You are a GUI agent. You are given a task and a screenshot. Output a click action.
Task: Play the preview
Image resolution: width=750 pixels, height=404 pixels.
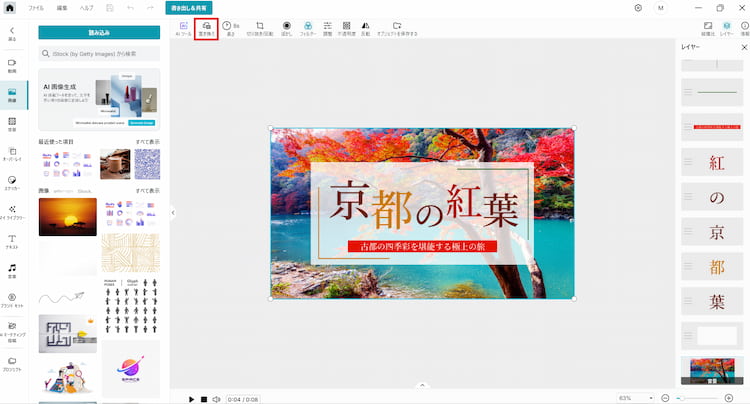(191, 399)
